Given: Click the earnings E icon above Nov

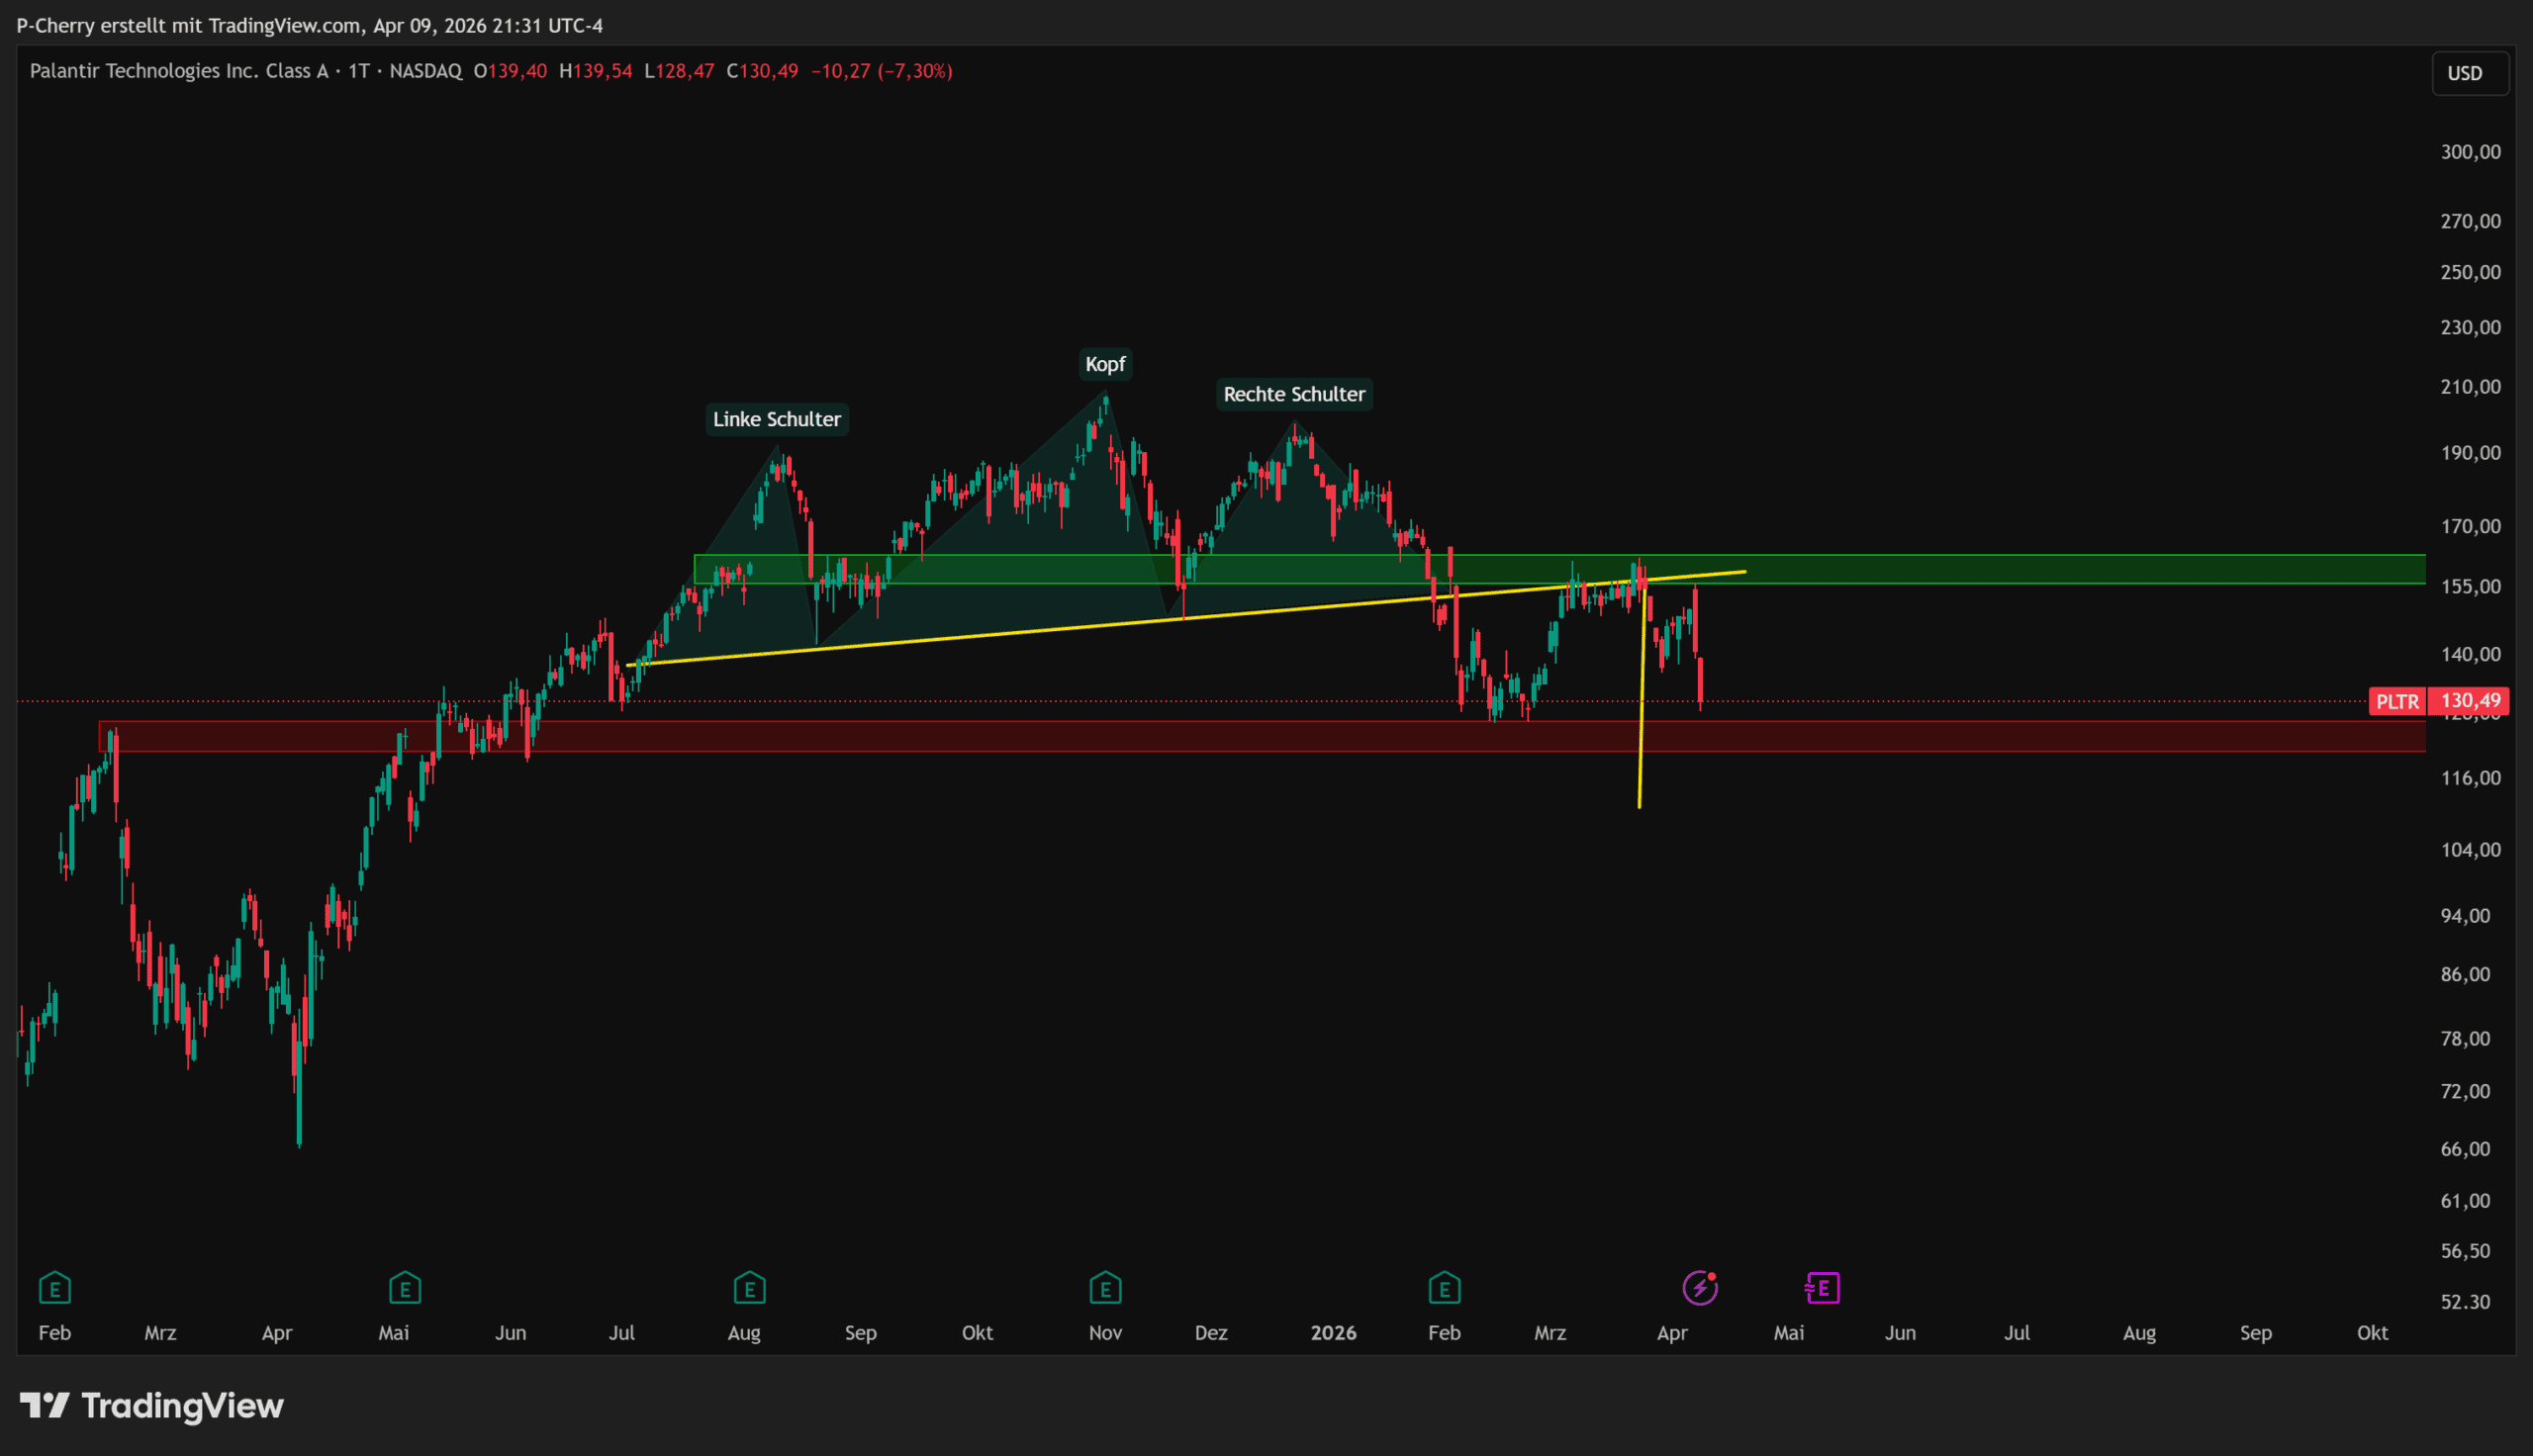Looking at the screenshot, I should (x=1105, y=1288).
